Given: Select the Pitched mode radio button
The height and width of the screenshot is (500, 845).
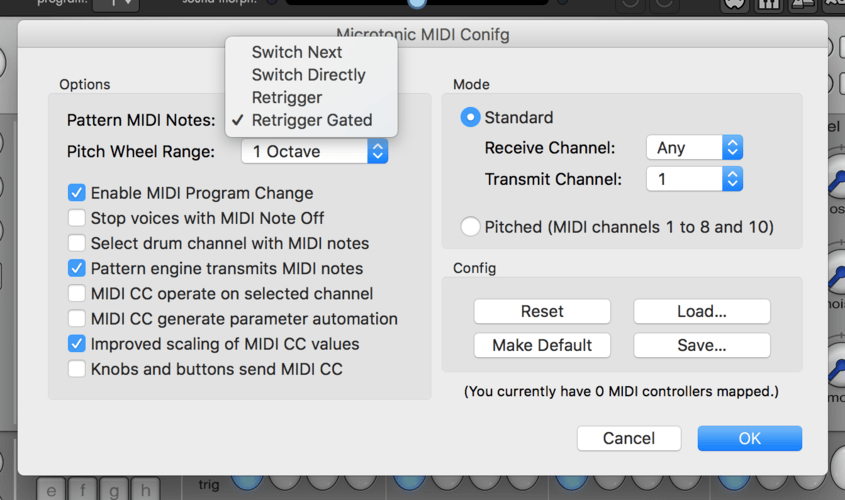Looking at the screenshot, I should [470, 227].
